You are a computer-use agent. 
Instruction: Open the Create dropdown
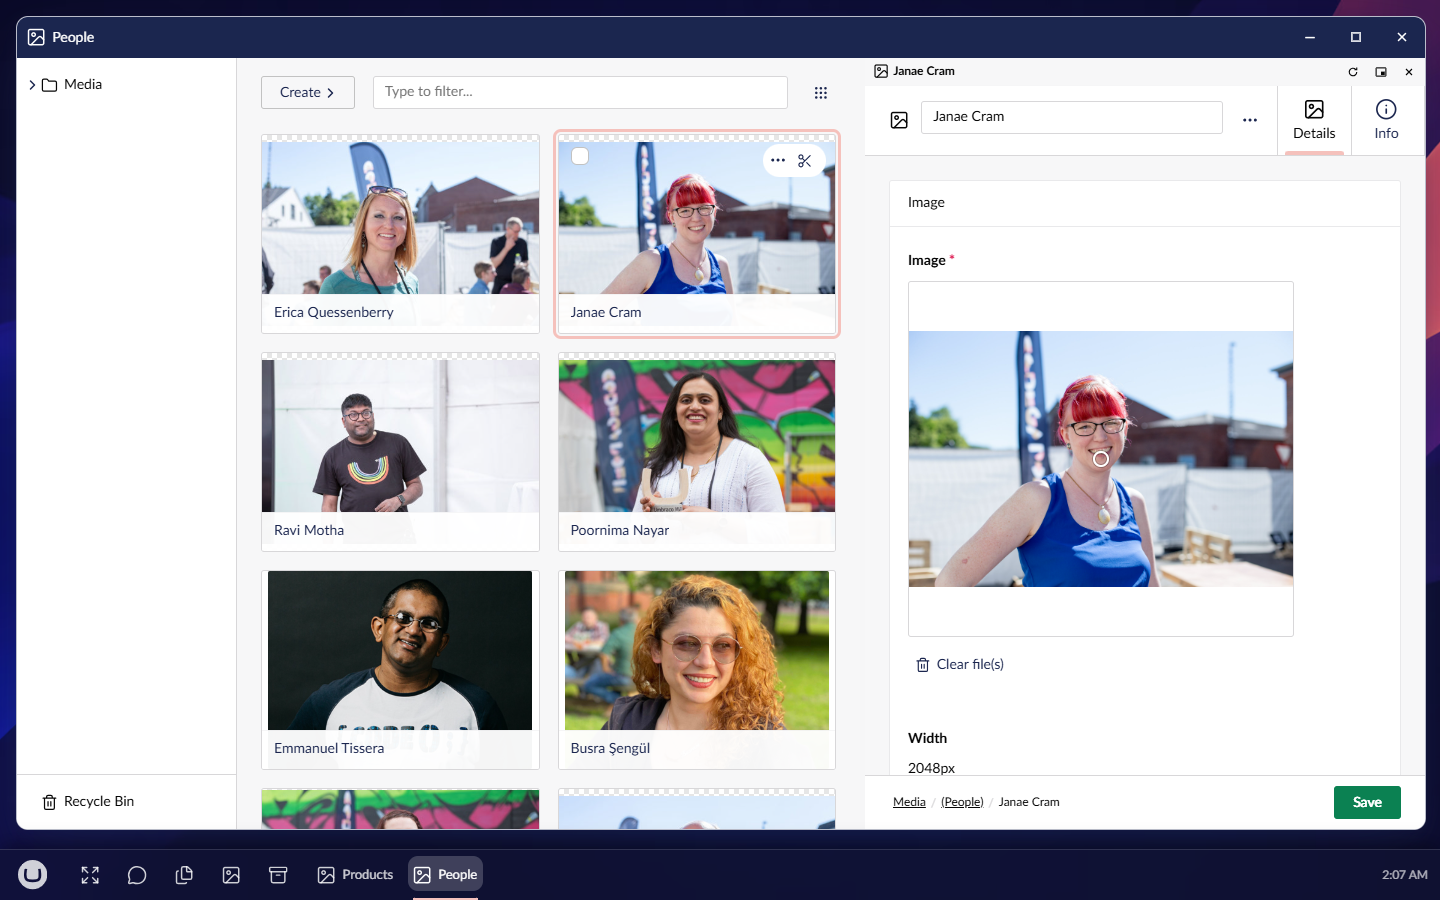(x=308, y=92)
